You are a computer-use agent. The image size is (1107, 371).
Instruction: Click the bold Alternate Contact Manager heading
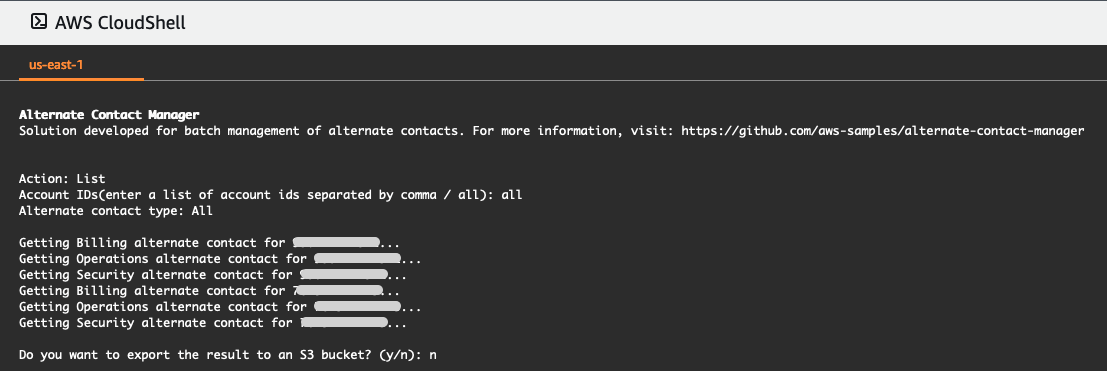[x=109, y=114]
